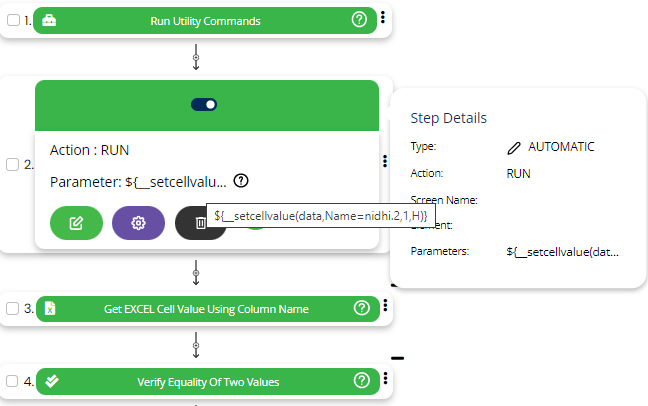Open the Verify Equality Of Two Values step
The width and height of the screenshot is (648, 406).
pyautogui.click(x=208, y=381)
